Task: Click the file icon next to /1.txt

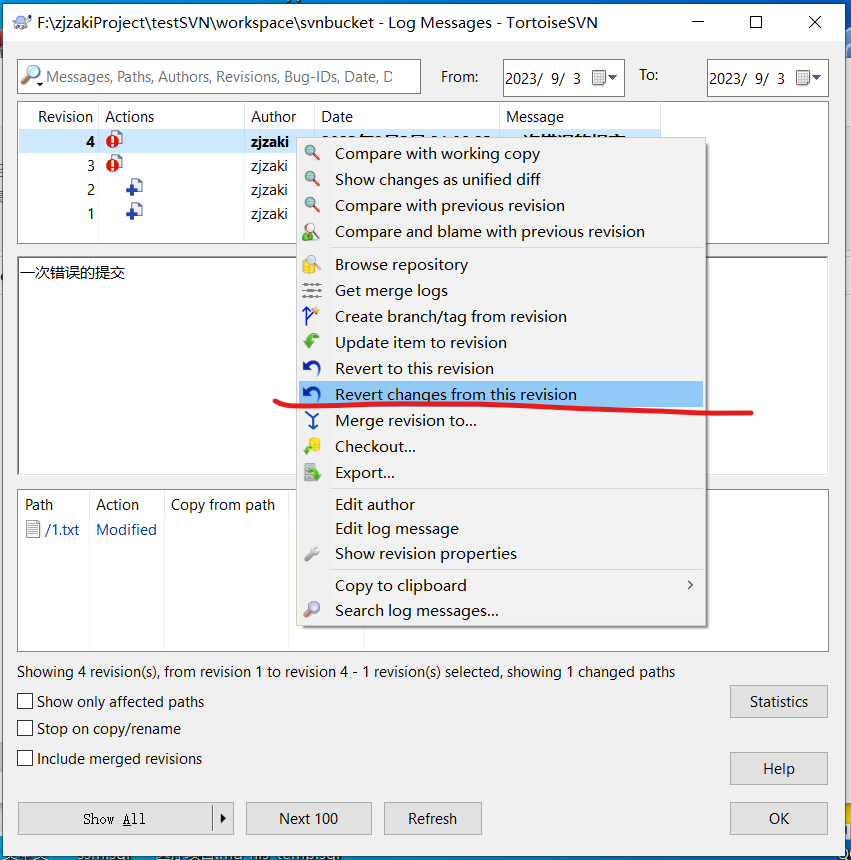Action: click(33, 529)
